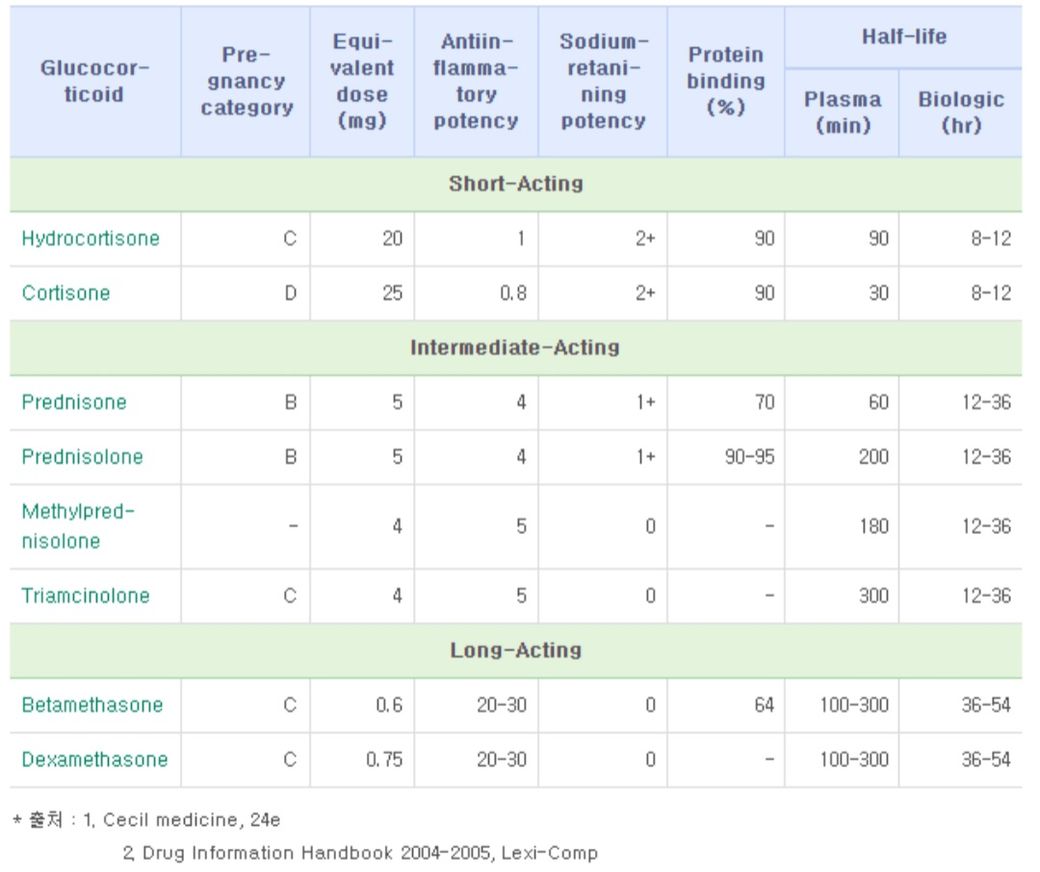Click the Biologic (hr) half-life header

tap(960, 112)
